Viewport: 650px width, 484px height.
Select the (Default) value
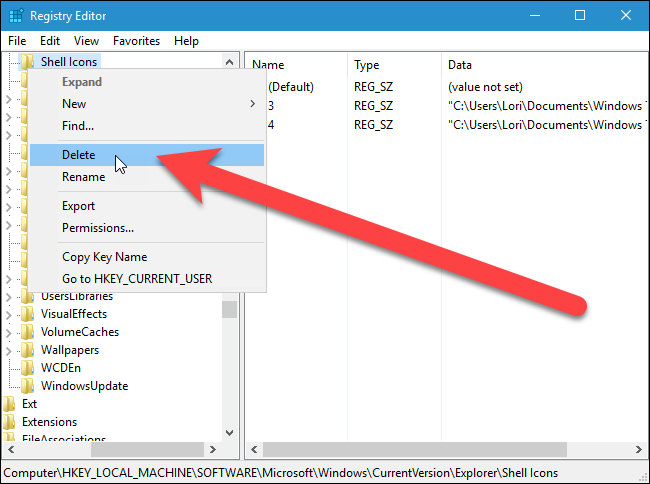(291, 87)
